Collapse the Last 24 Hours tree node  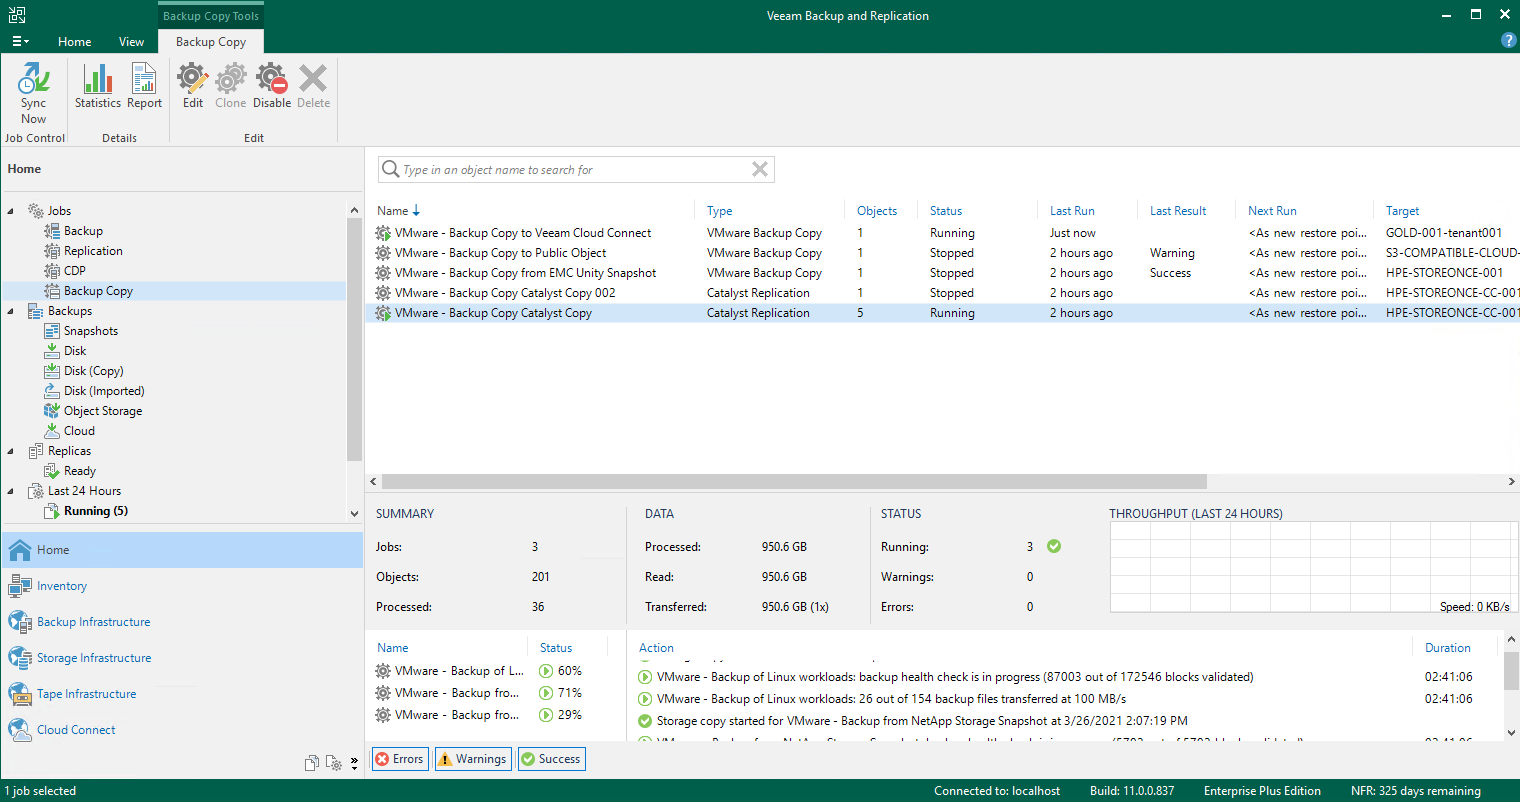coord(11,491)
